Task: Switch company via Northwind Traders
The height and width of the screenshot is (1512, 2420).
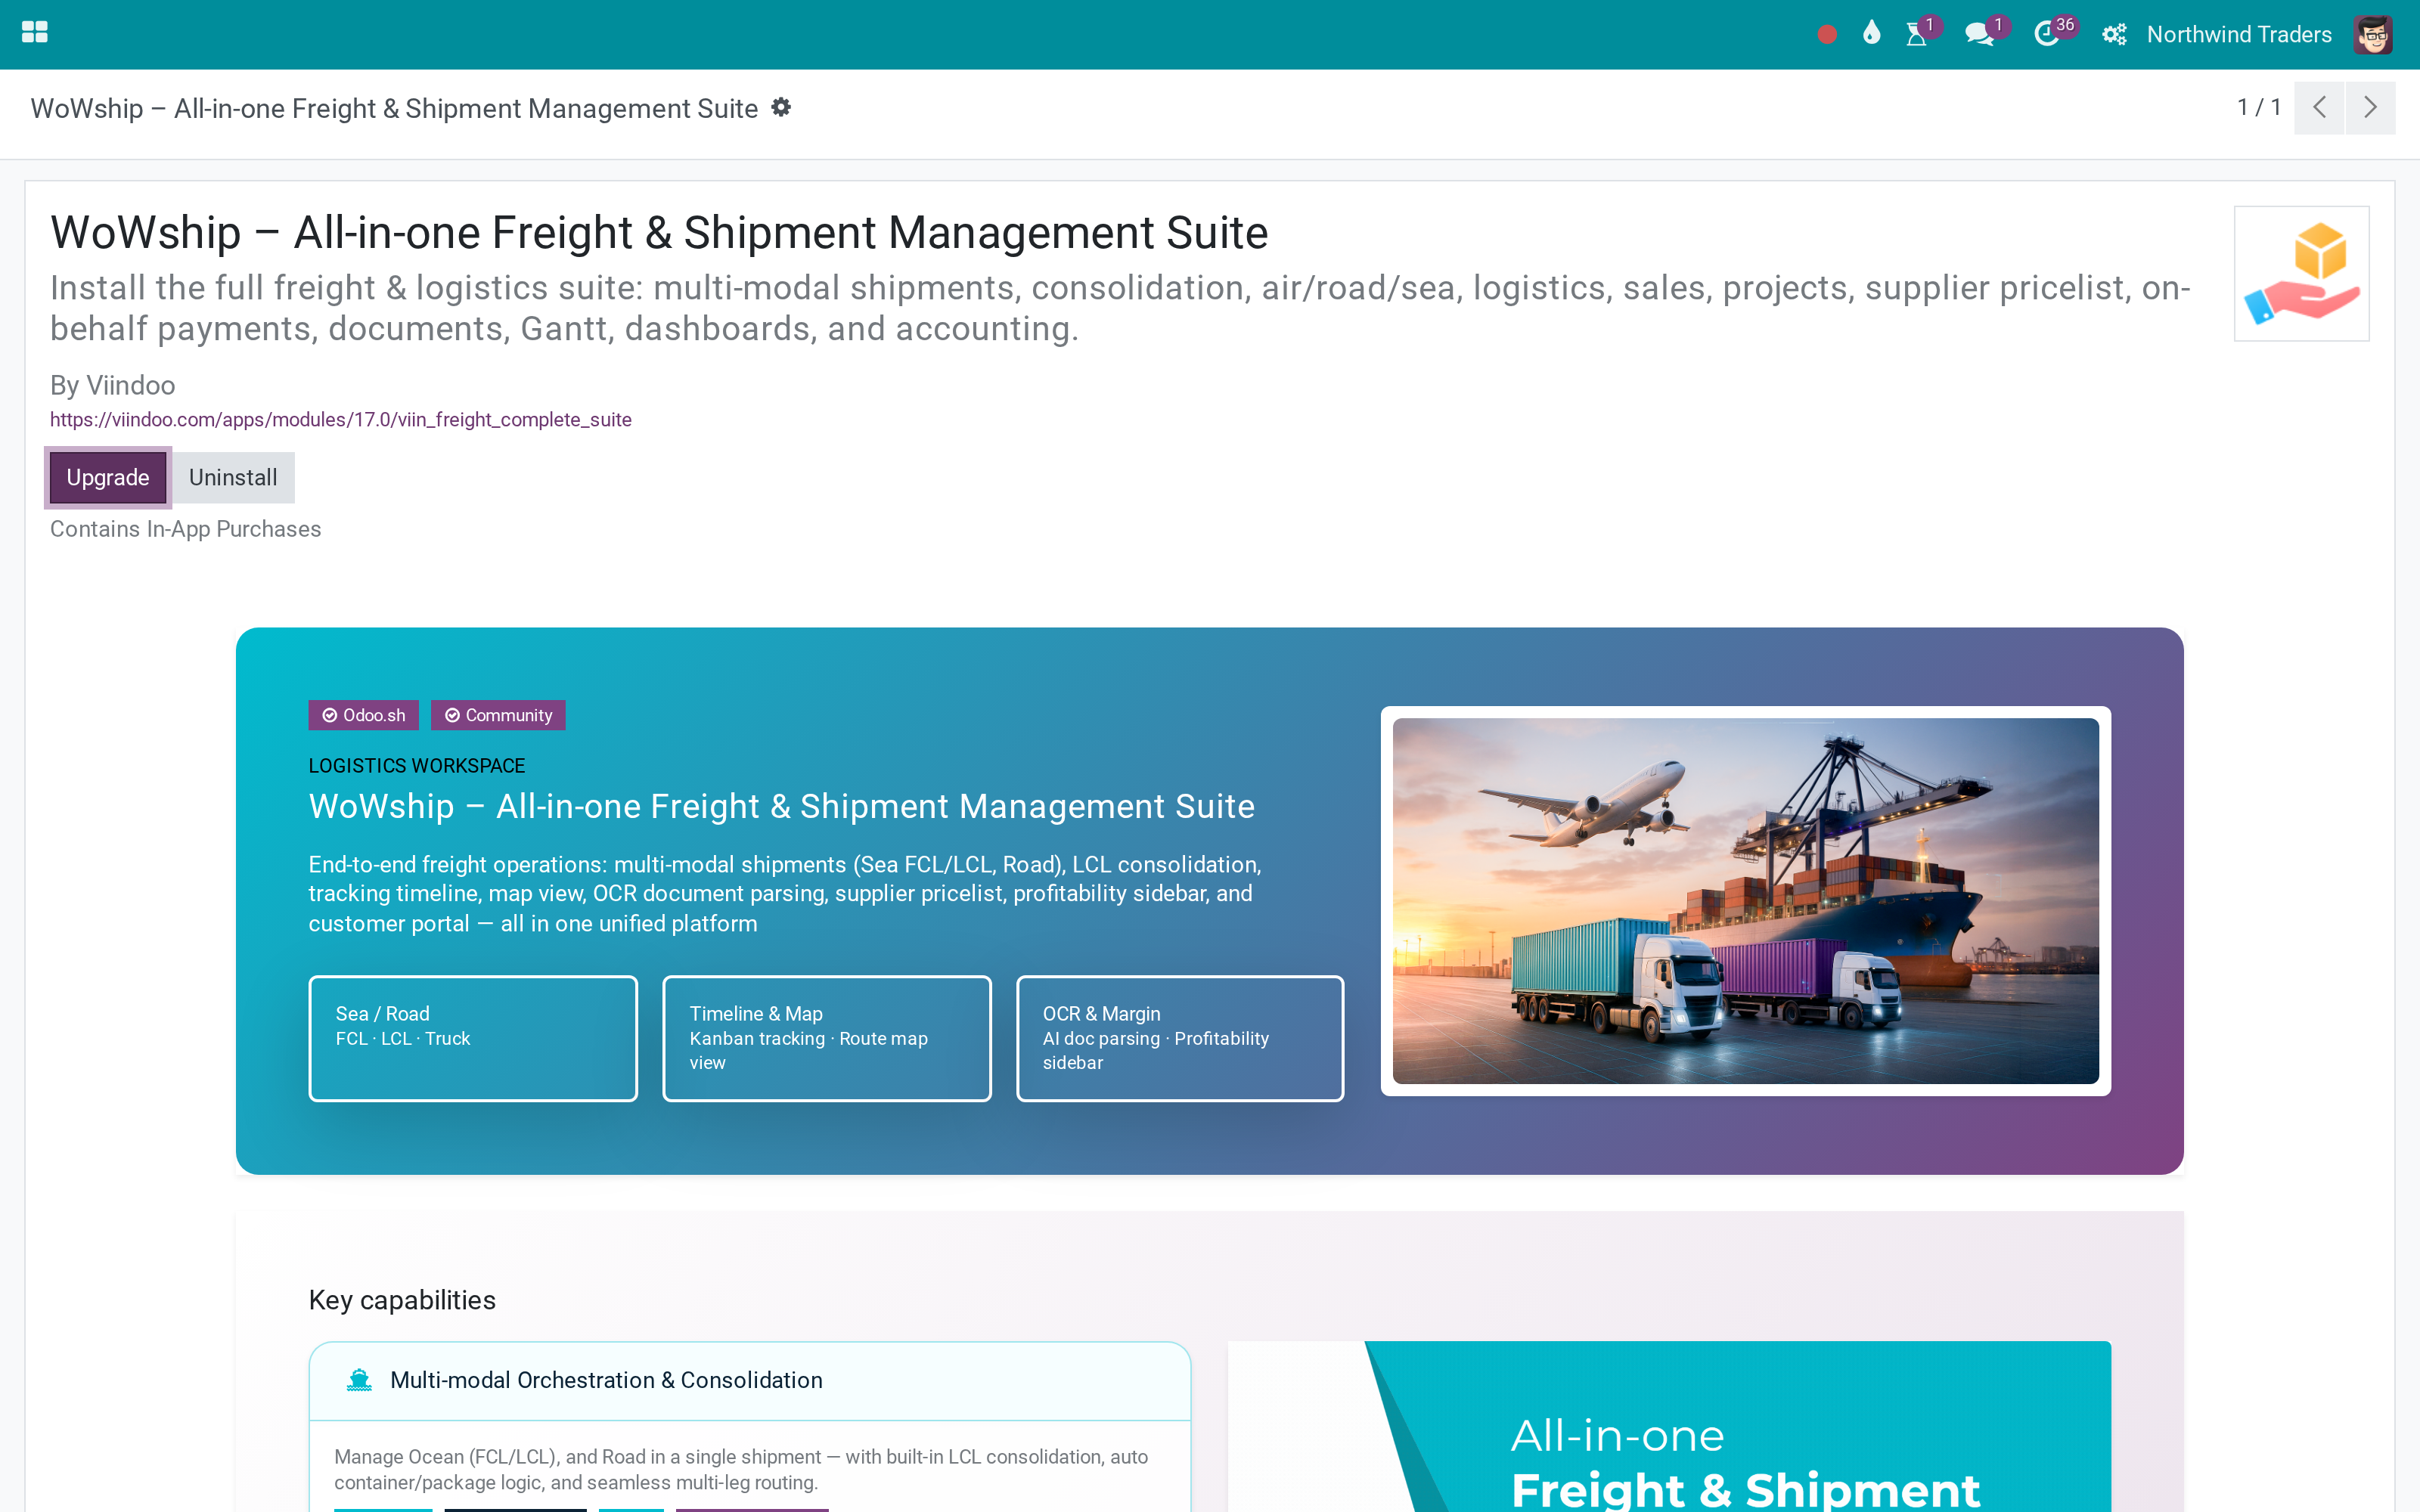Action: (2239, 35)
